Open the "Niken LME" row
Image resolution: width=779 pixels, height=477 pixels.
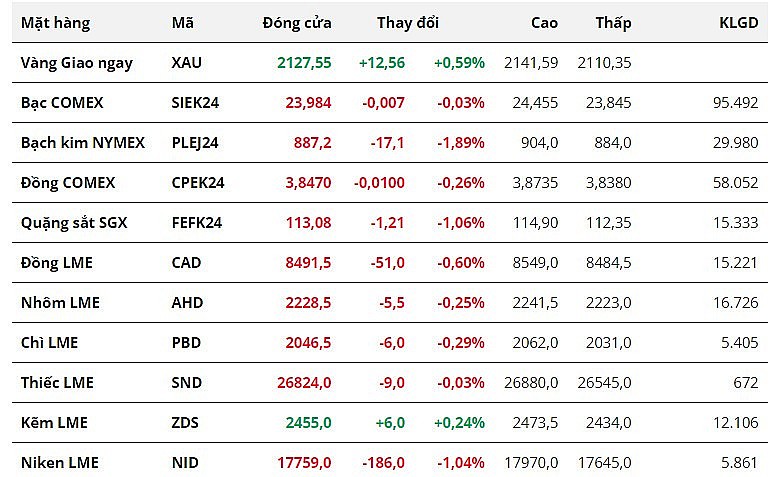[60, 462]
